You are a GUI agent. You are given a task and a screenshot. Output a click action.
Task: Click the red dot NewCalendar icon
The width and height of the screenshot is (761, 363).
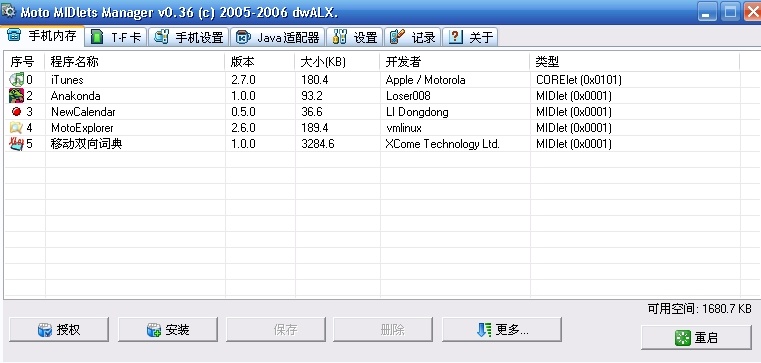(x=17, y=112)
